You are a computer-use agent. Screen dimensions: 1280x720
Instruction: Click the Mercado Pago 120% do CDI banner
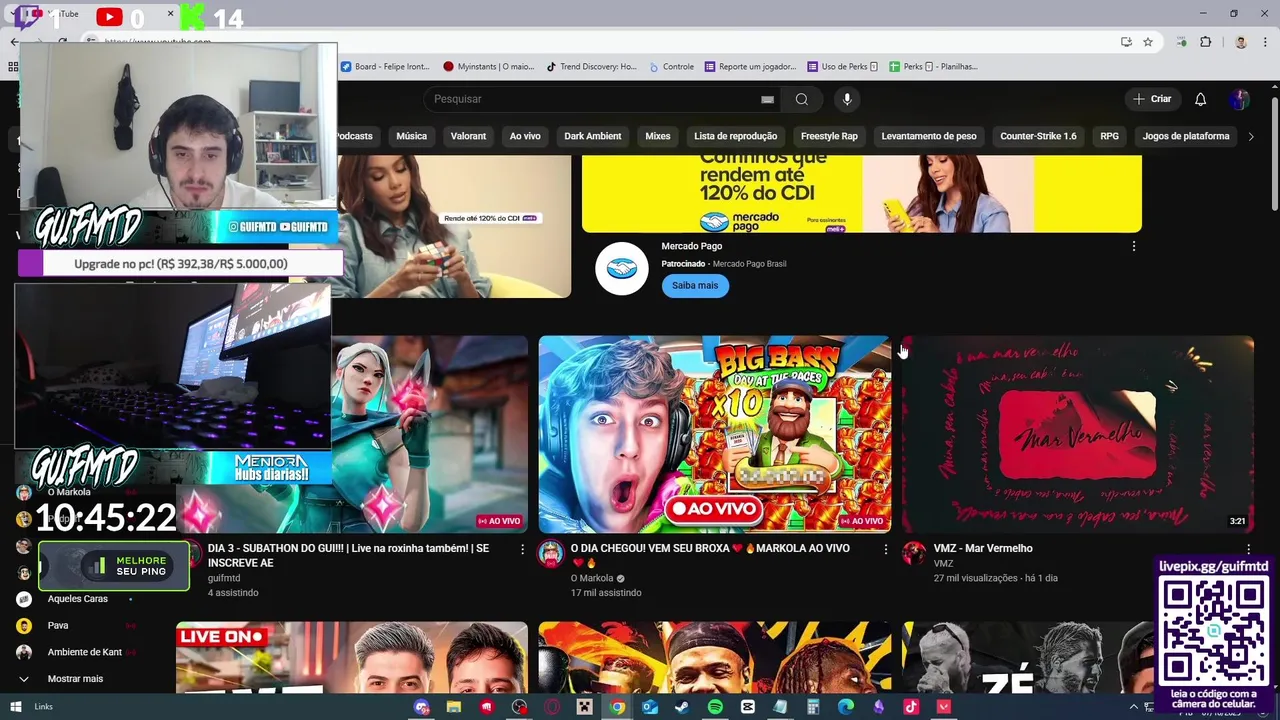(861, 194)
